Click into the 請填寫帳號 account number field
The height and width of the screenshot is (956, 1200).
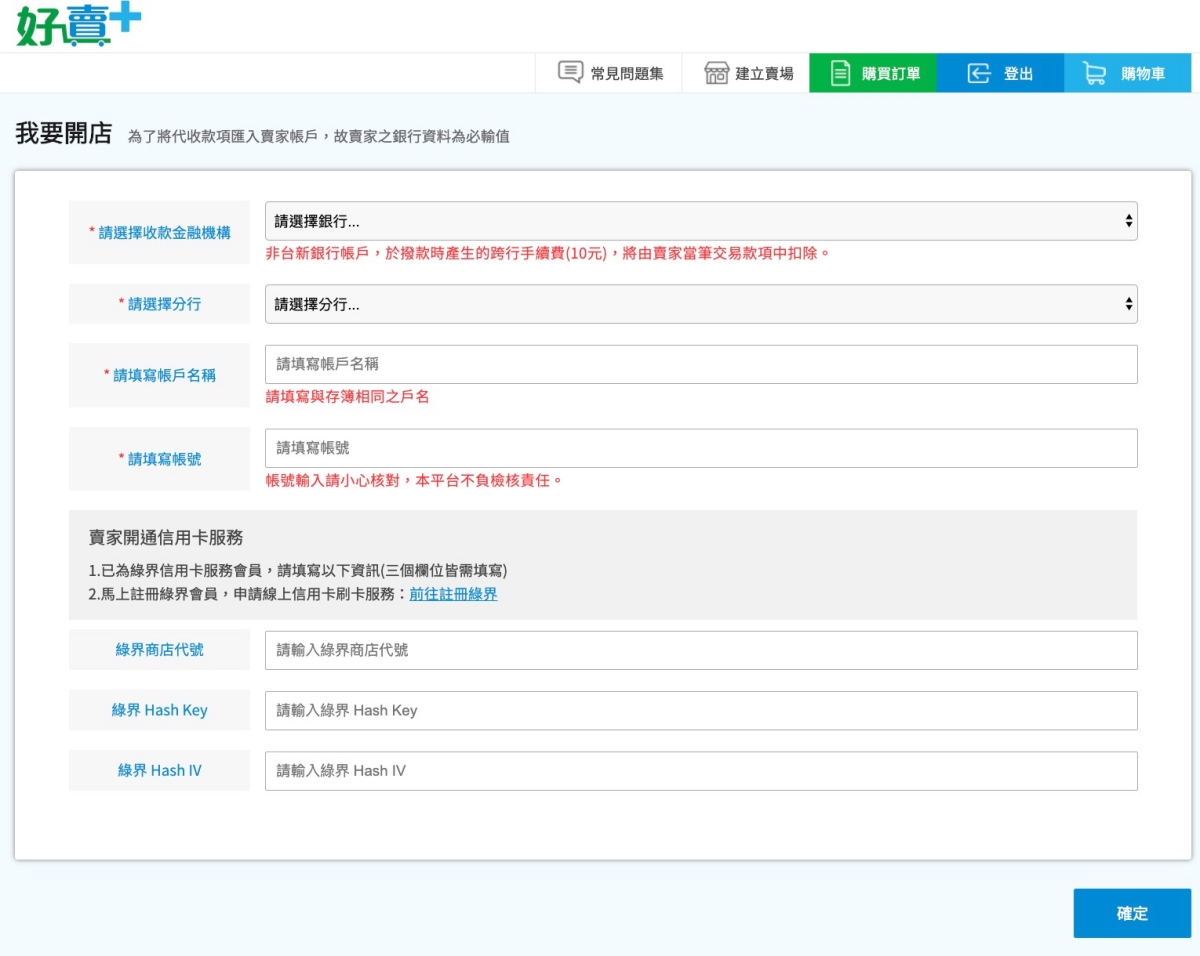coord(700,448)
